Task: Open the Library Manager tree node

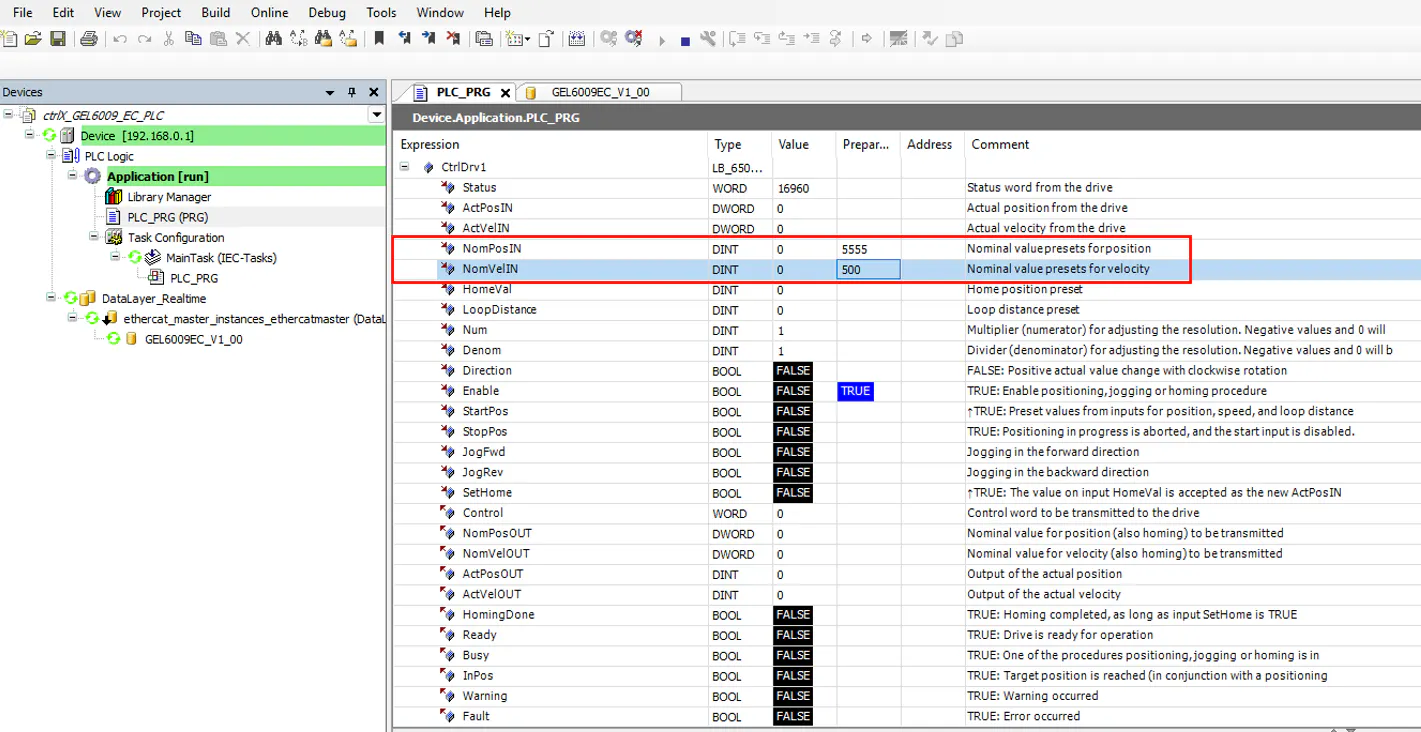Action: (x=169, y=197)
